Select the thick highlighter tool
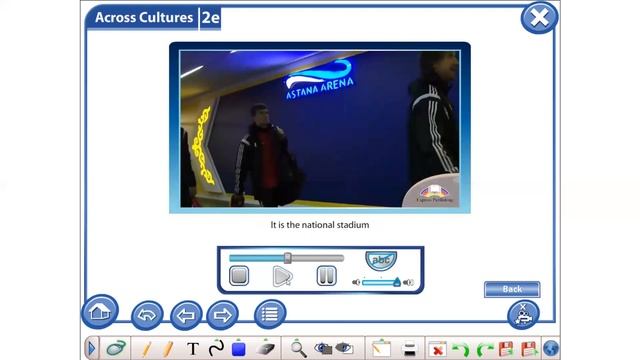 point(167,349)
